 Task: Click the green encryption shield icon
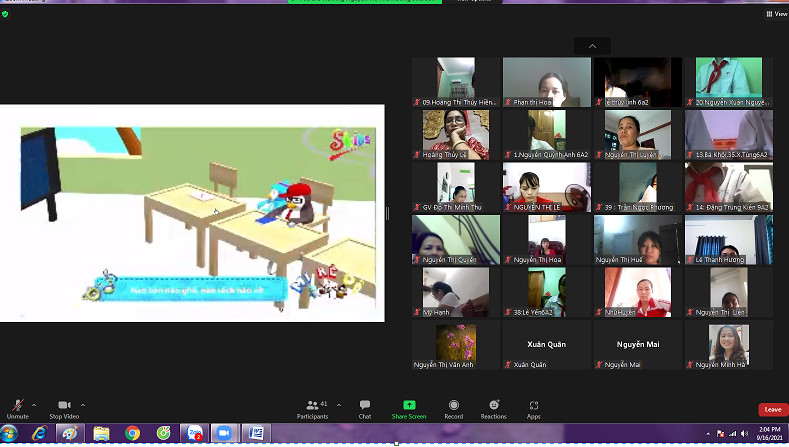click(5, 14)
